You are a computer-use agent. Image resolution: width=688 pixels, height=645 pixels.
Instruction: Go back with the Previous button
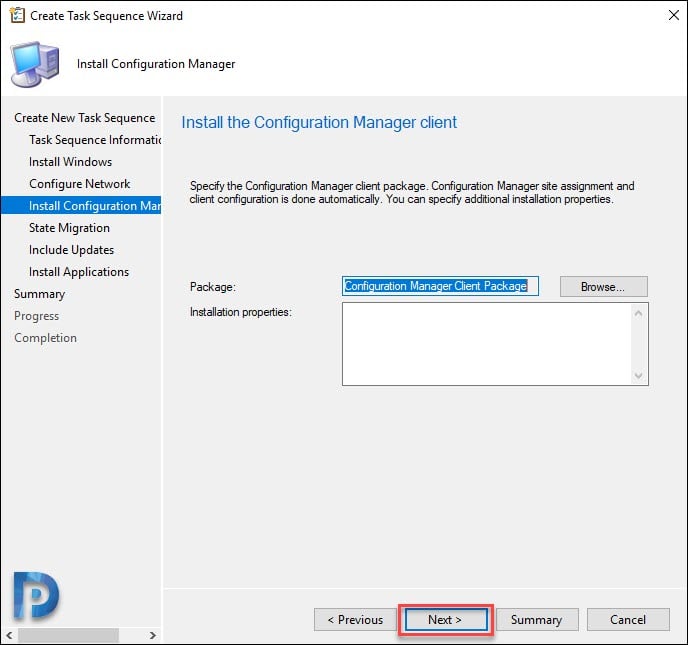tap(355, 620)
